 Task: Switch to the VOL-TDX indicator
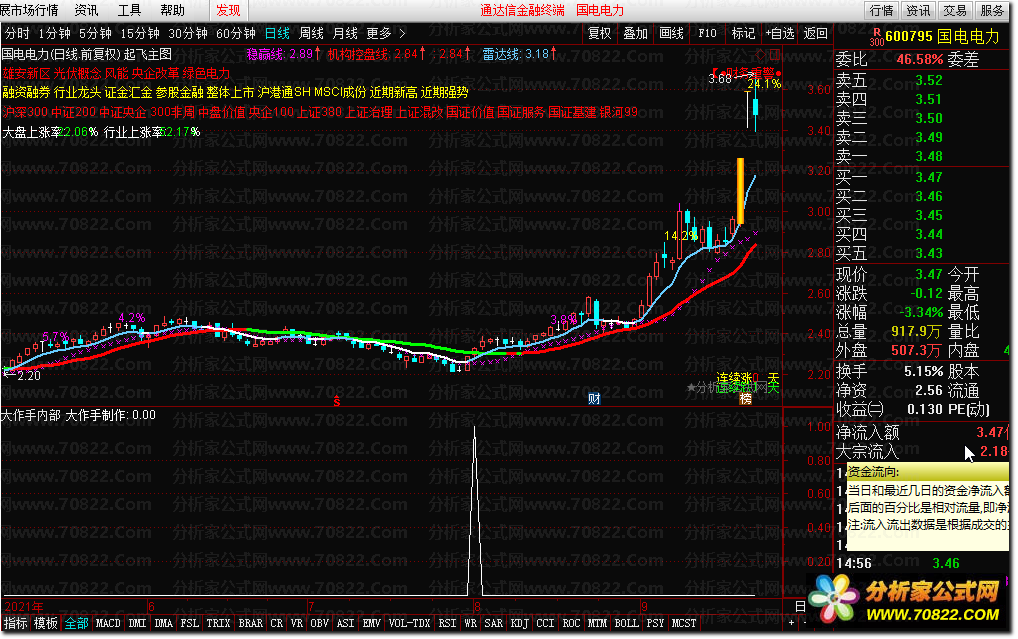[410, 623]
